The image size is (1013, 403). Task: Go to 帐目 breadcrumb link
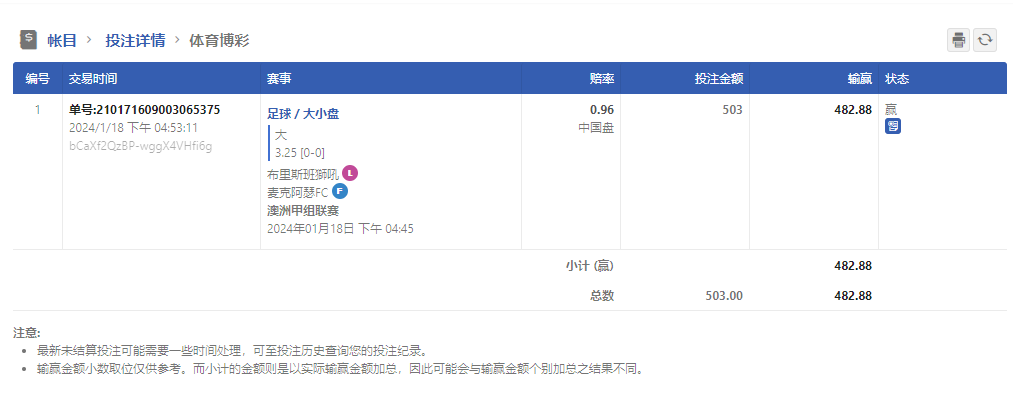[x=62, y=41]
